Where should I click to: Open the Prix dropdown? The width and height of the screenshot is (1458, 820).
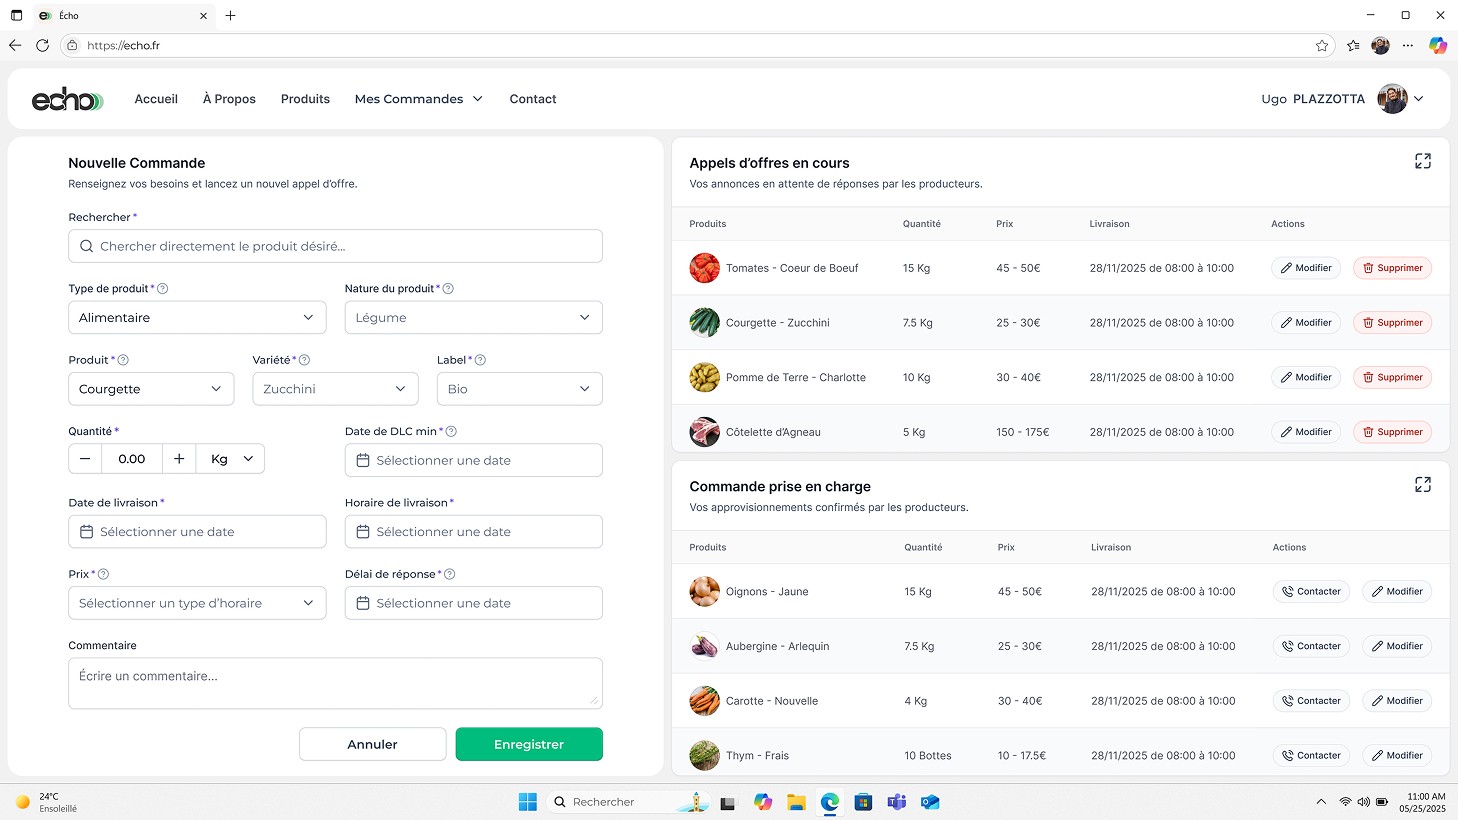click(x=197, y=603)
